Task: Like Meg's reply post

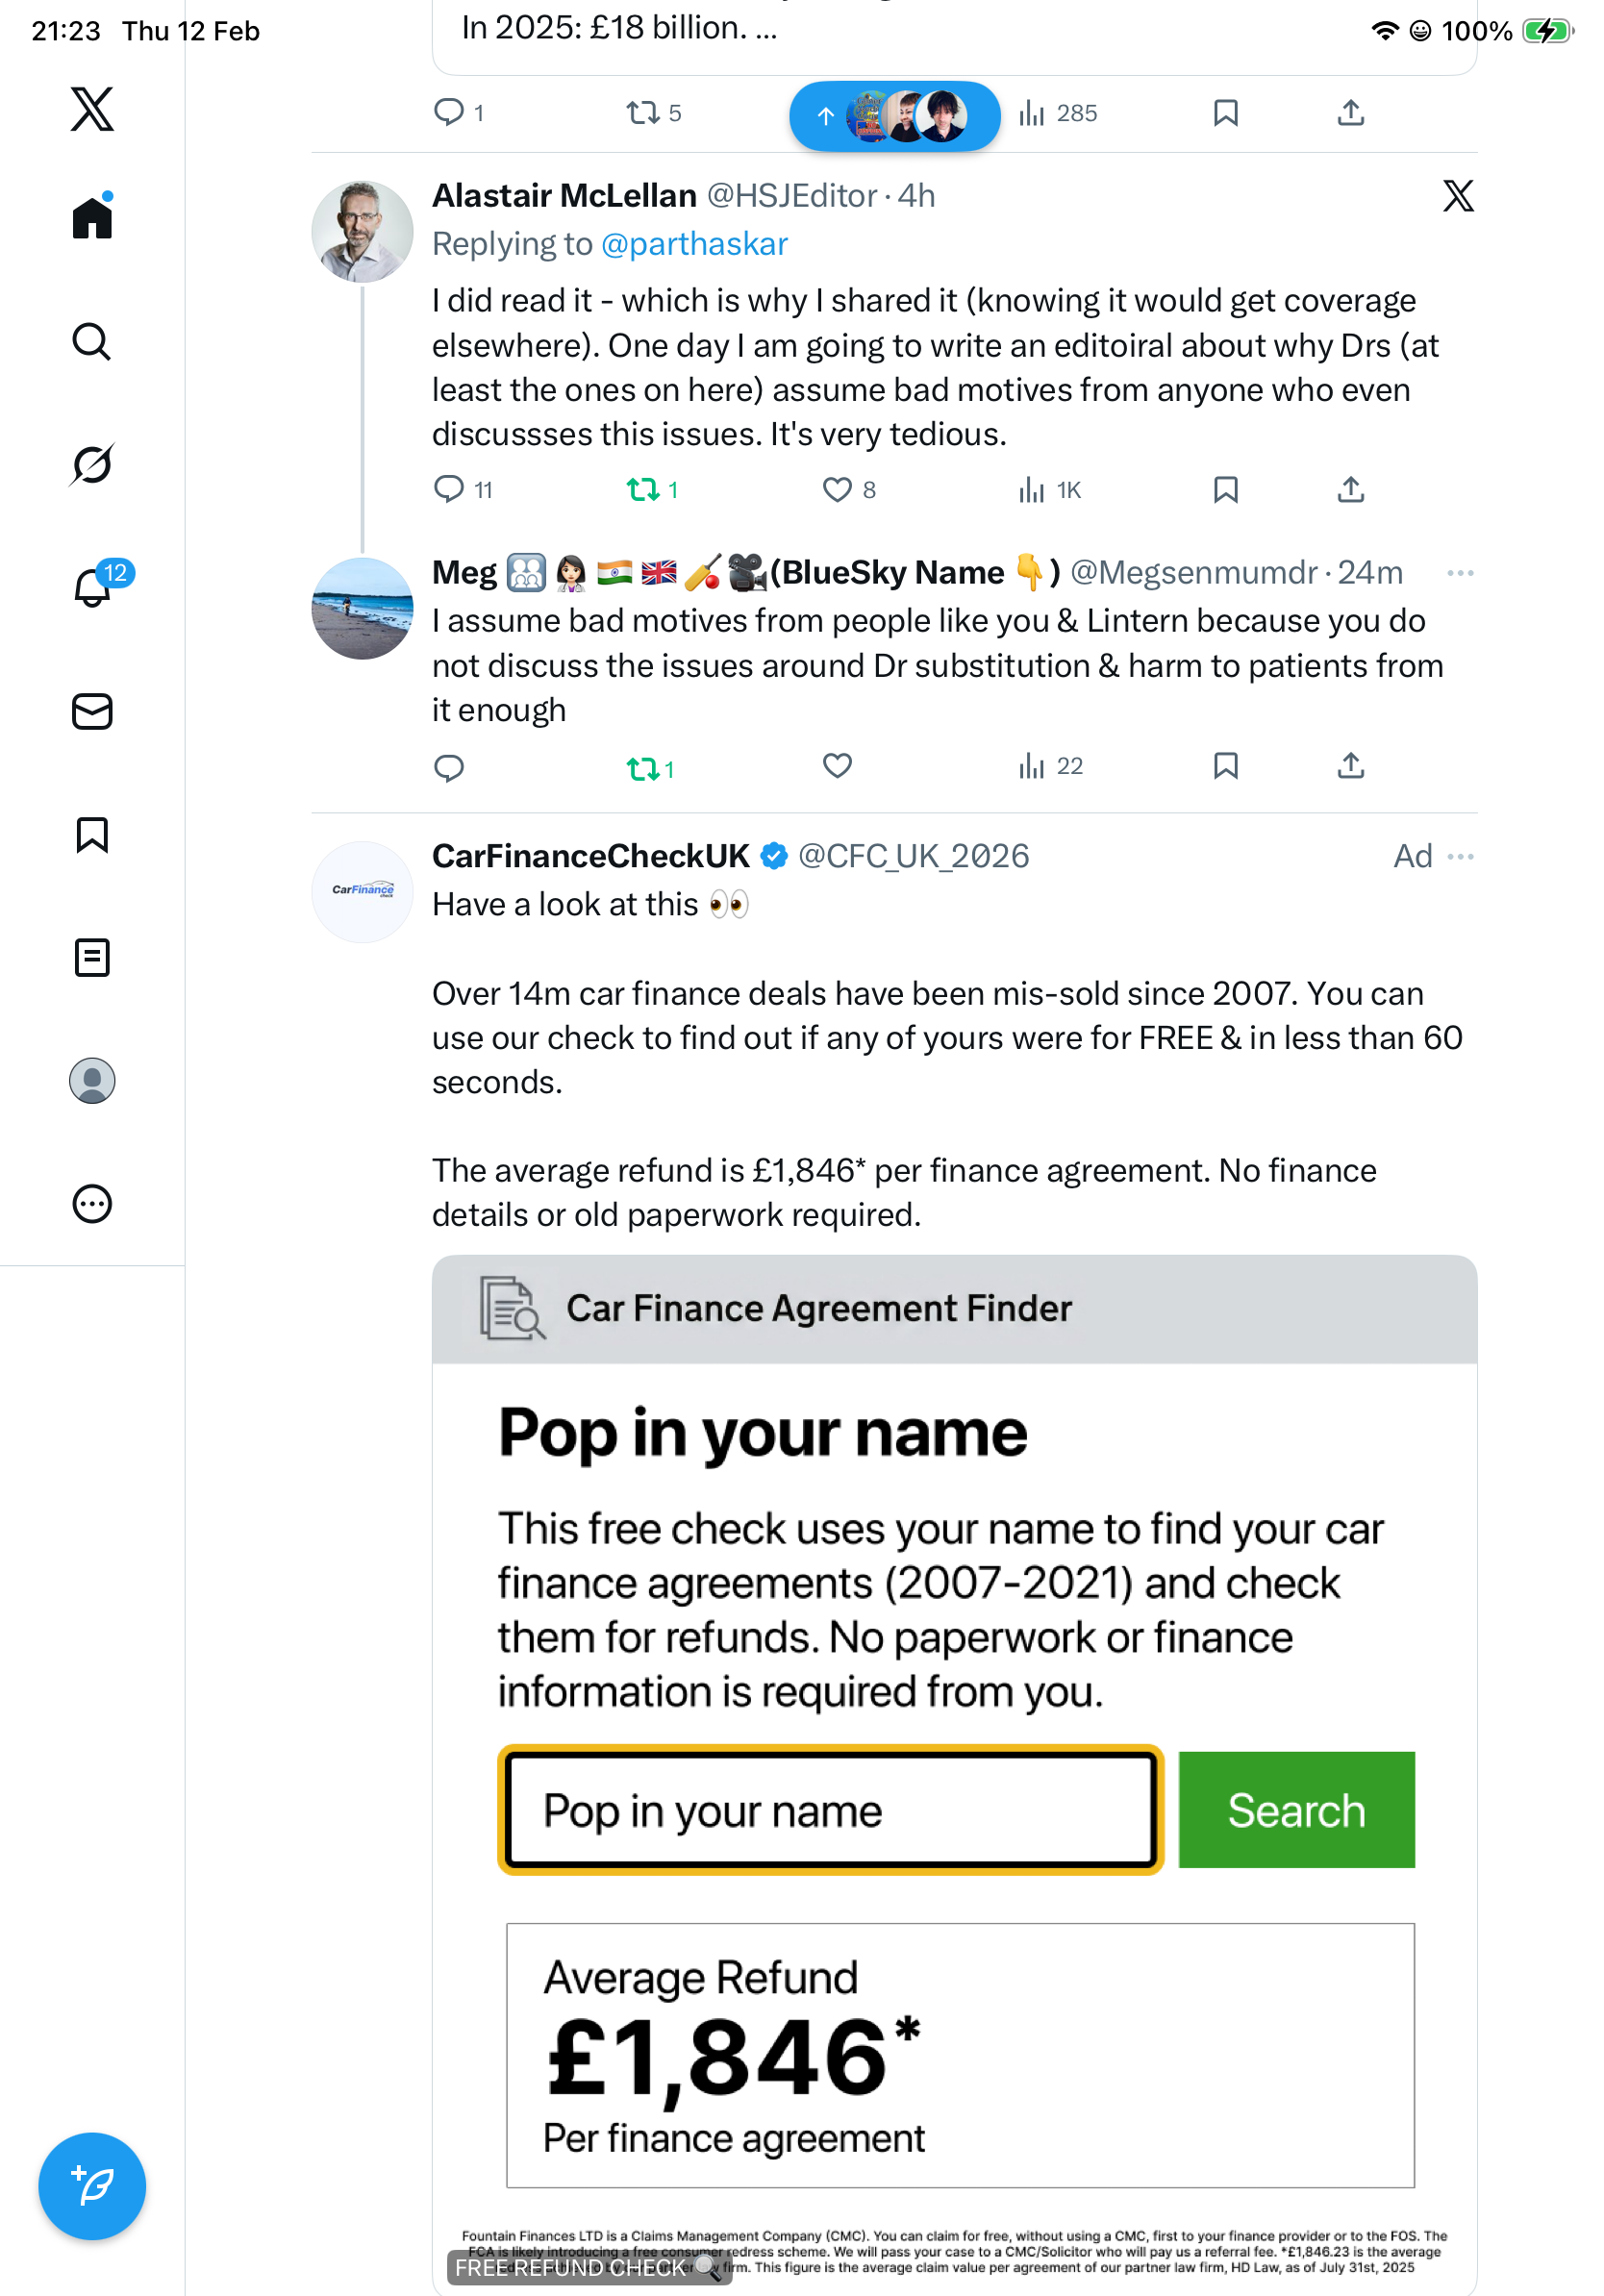Action: click(x=837, y=767)
